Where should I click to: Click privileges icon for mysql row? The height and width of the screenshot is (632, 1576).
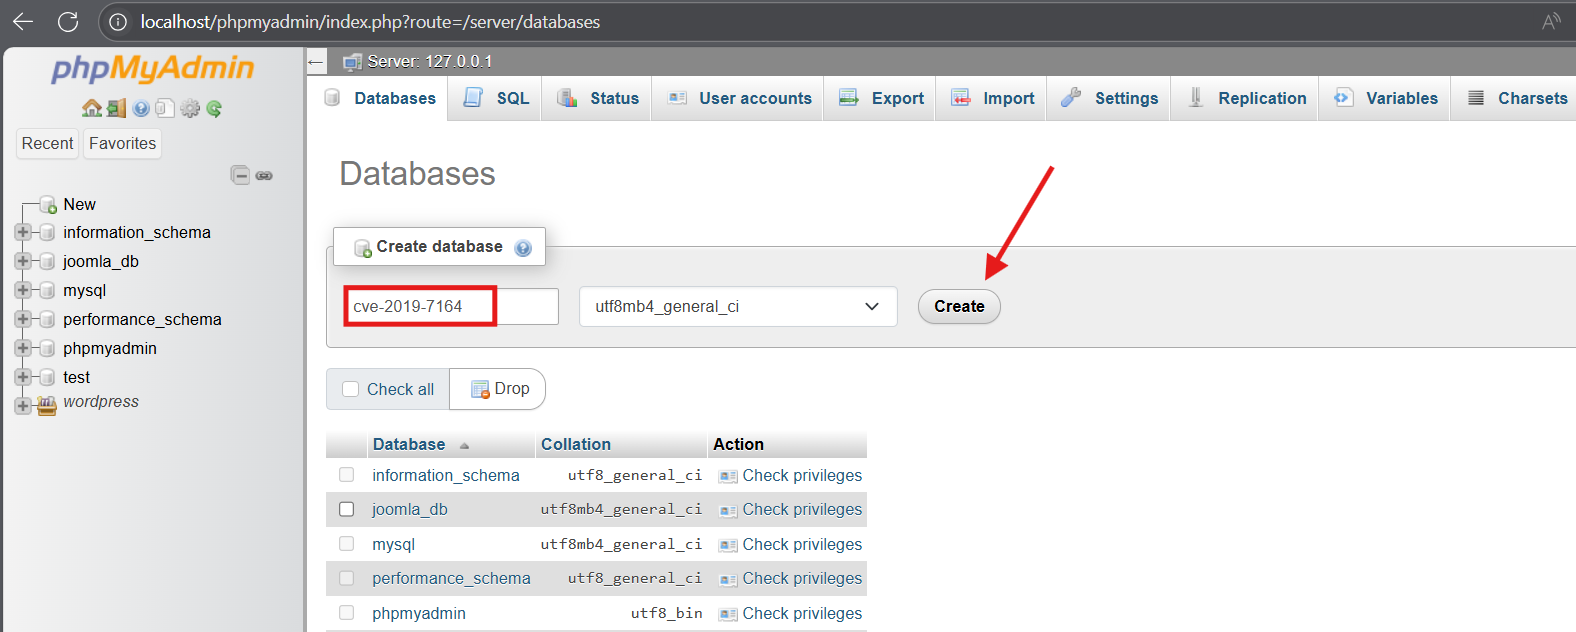click(728, 545)
